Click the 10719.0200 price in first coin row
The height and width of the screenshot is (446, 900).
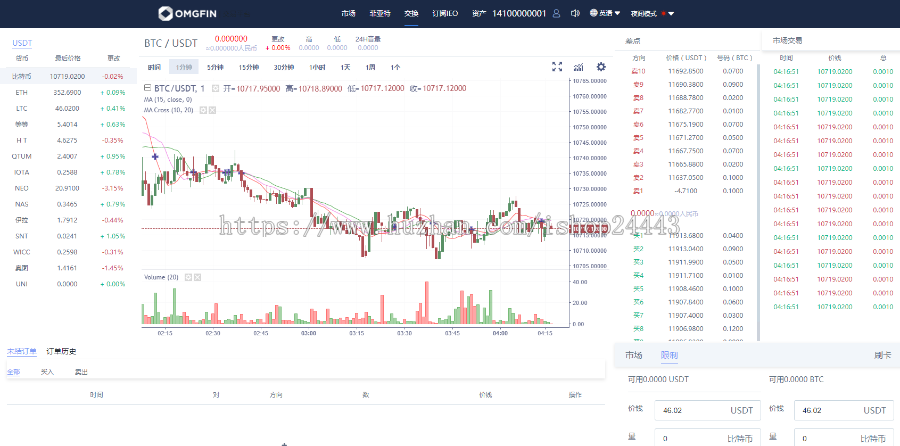[x=67, y=76]
